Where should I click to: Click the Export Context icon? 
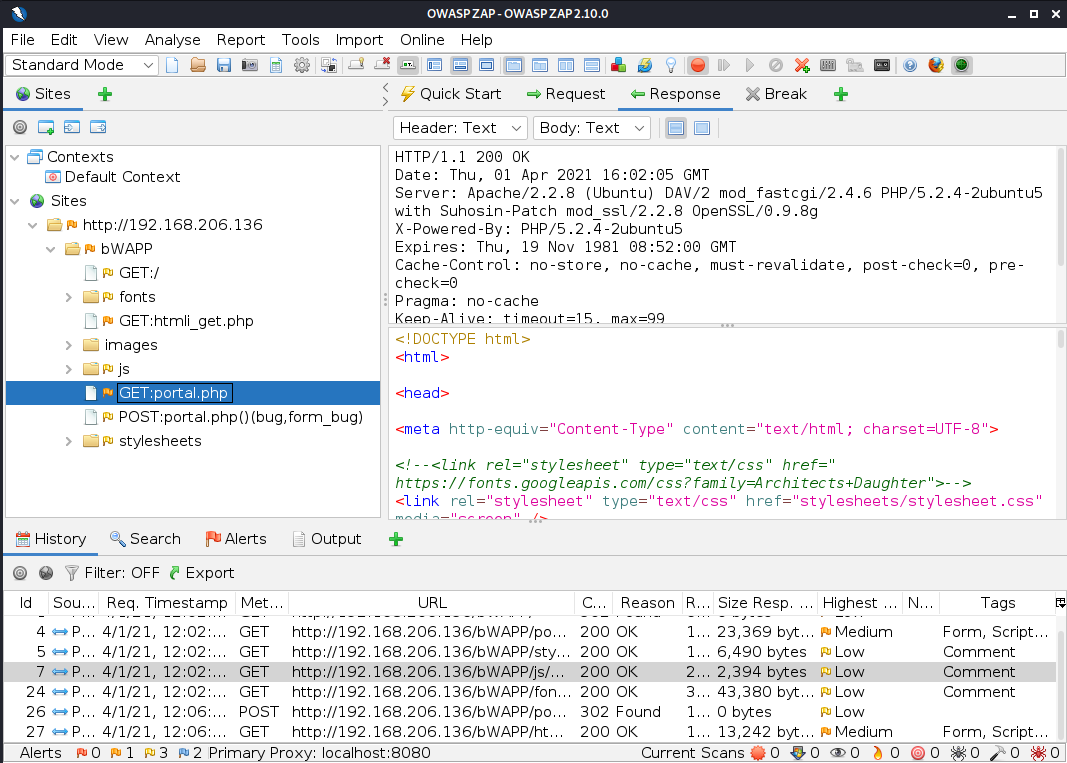click(x=98, y=127)
